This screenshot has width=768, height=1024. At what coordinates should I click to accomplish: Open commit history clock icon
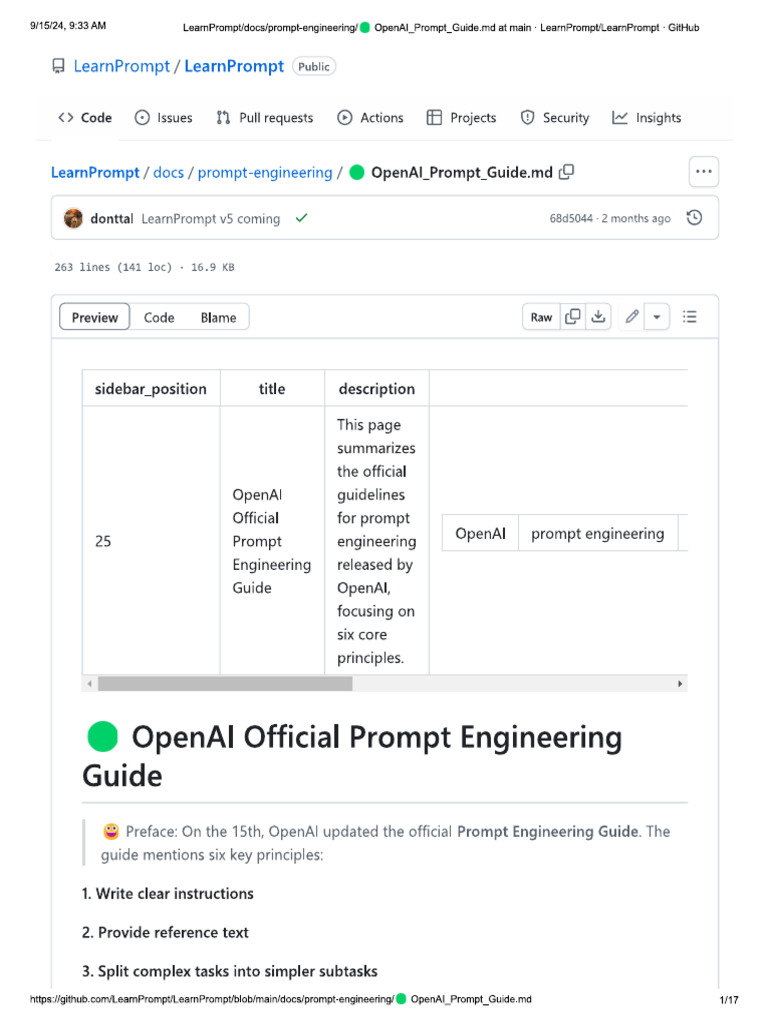click(695, 218)
